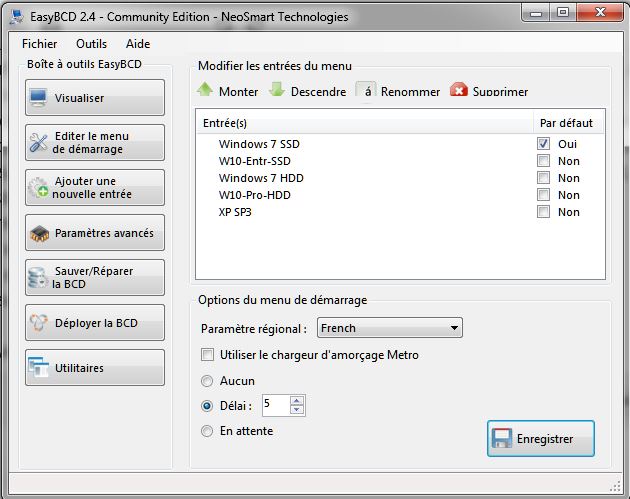Open the Fichier menu
This screenshot has width=630, height=499.
(39, 44)
